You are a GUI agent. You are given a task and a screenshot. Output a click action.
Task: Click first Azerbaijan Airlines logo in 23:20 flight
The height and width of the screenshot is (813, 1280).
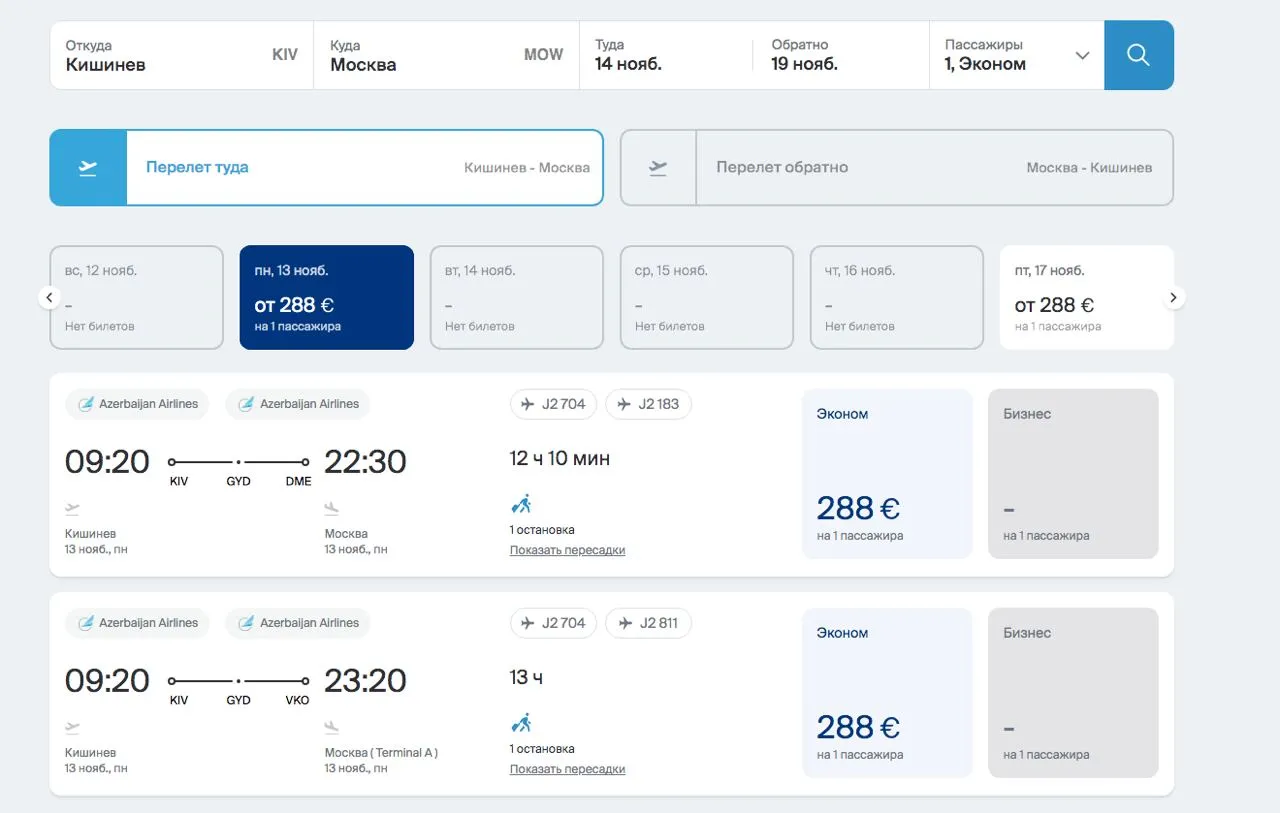(85, 623)
